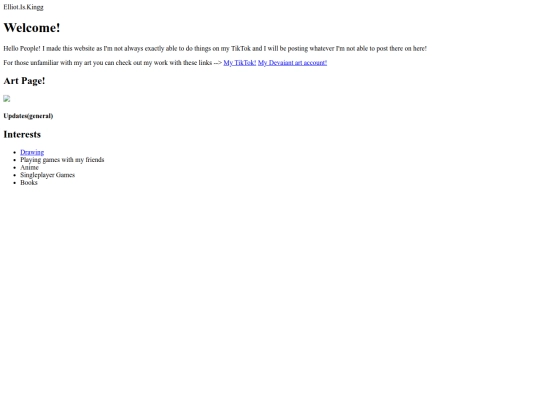Click the "For those unfamiliar" sentence start
This screenshot has width=540, height=405.
(31, 63)
